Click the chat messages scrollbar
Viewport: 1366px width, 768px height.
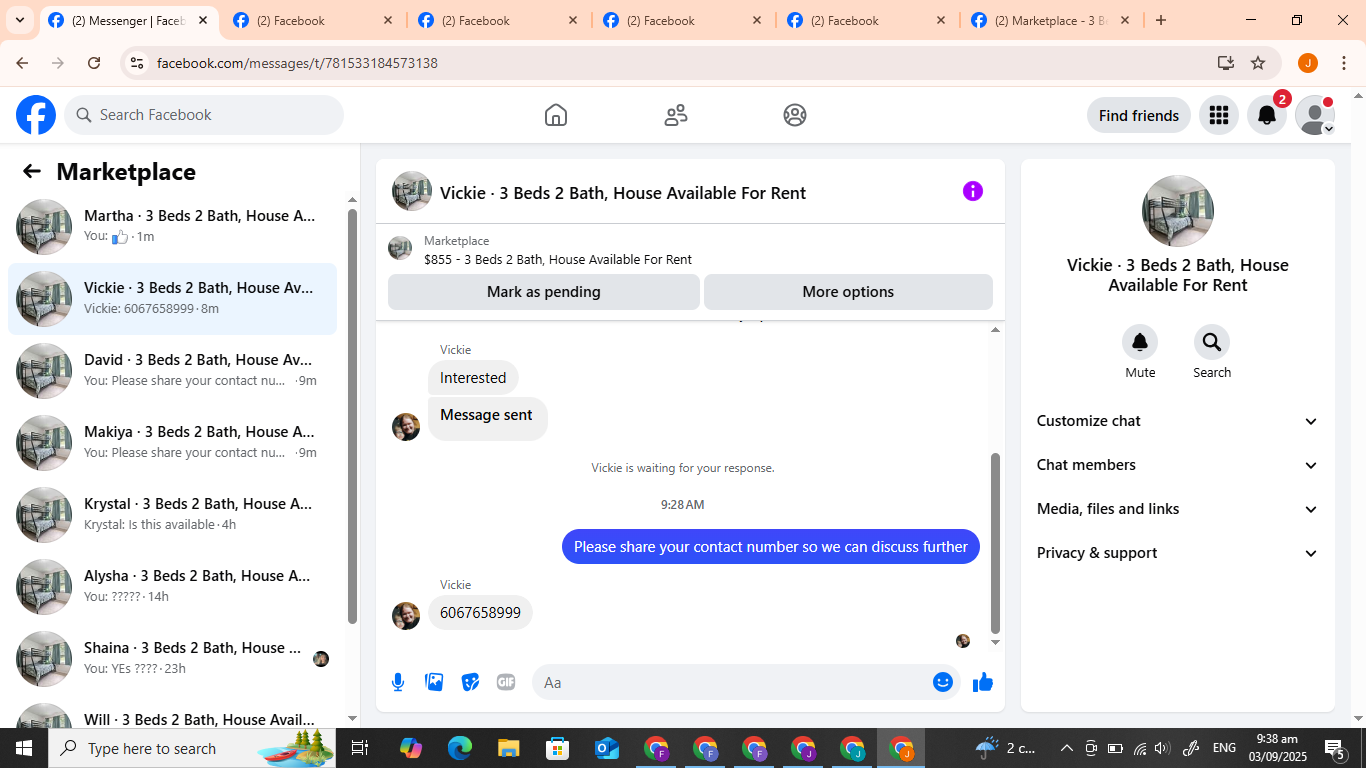[x=995, y=543]
